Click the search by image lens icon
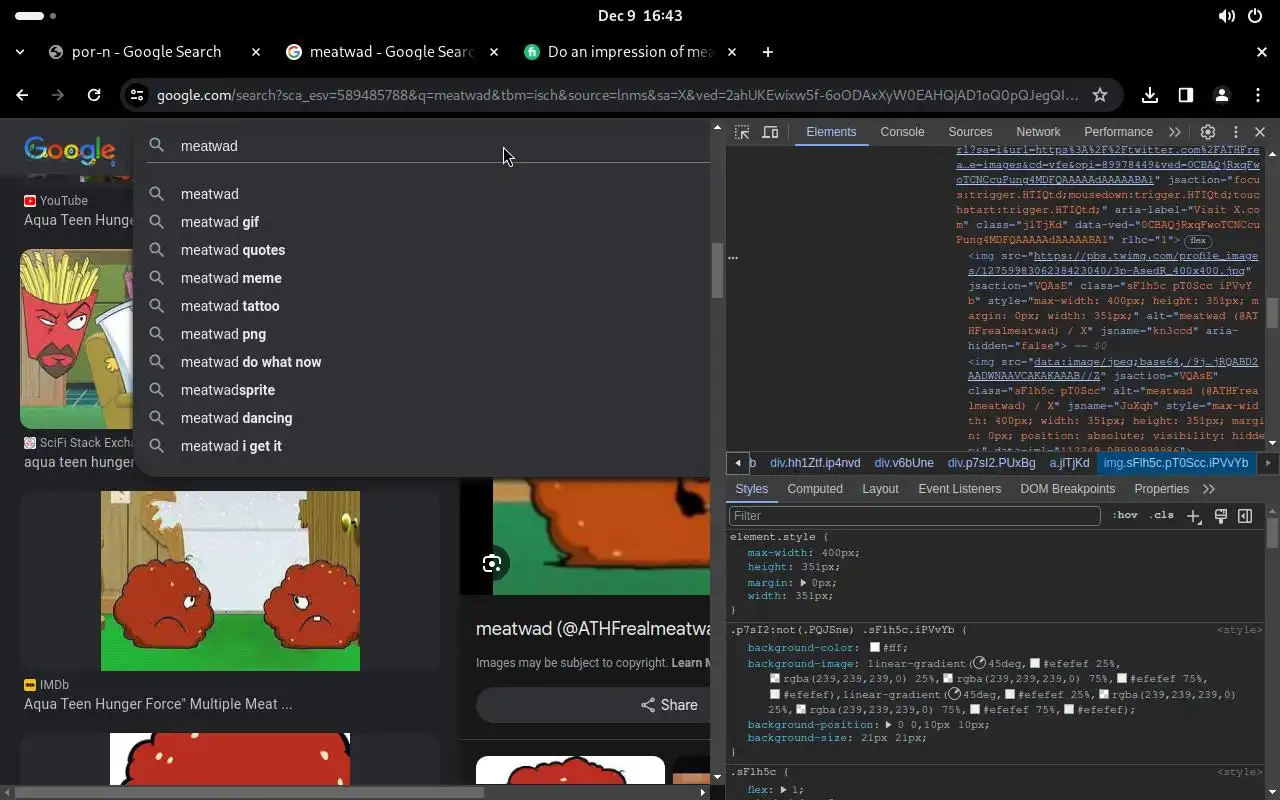Screen dimensions: 1280x800 491,563
